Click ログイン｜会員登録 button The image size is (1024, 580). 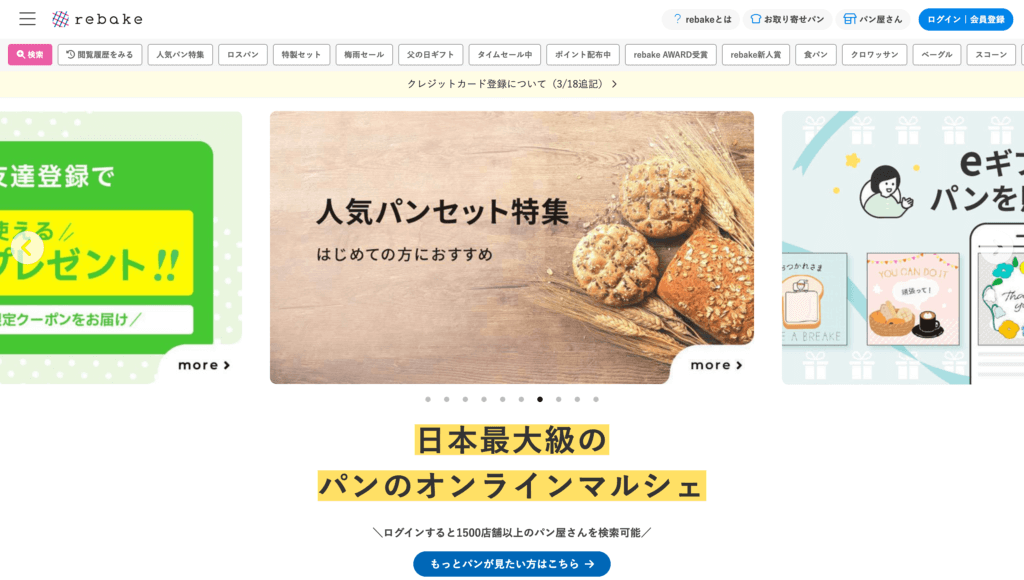[966, 20]
